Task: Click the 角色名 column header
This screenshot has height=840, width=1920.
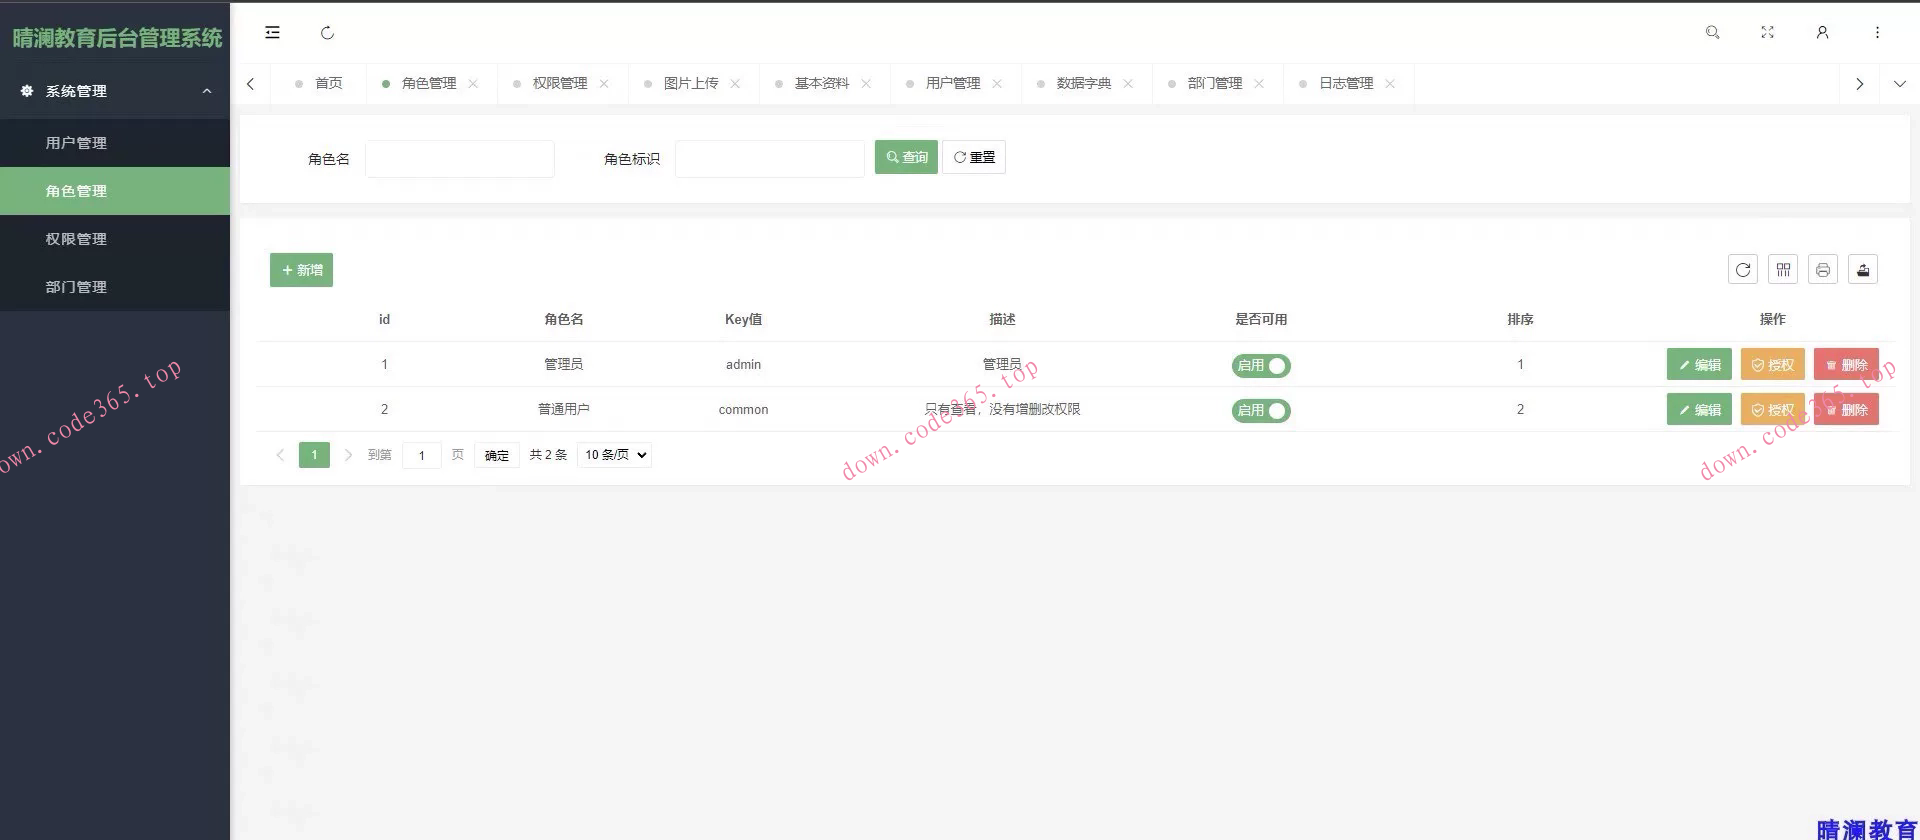Action: coord(564,320)
